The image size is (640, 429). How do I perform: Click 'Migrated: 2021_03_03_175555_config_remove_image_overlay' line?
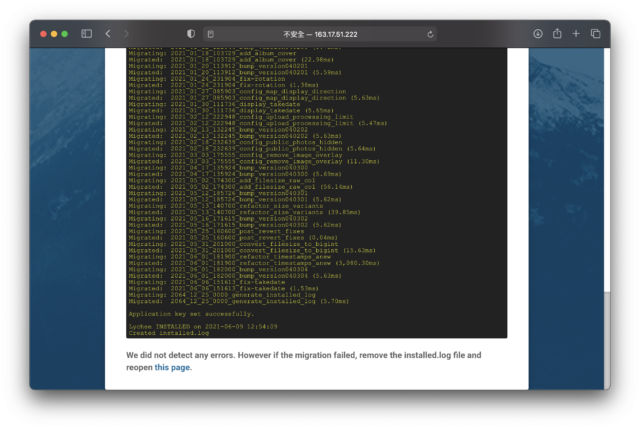pos(254,161)
